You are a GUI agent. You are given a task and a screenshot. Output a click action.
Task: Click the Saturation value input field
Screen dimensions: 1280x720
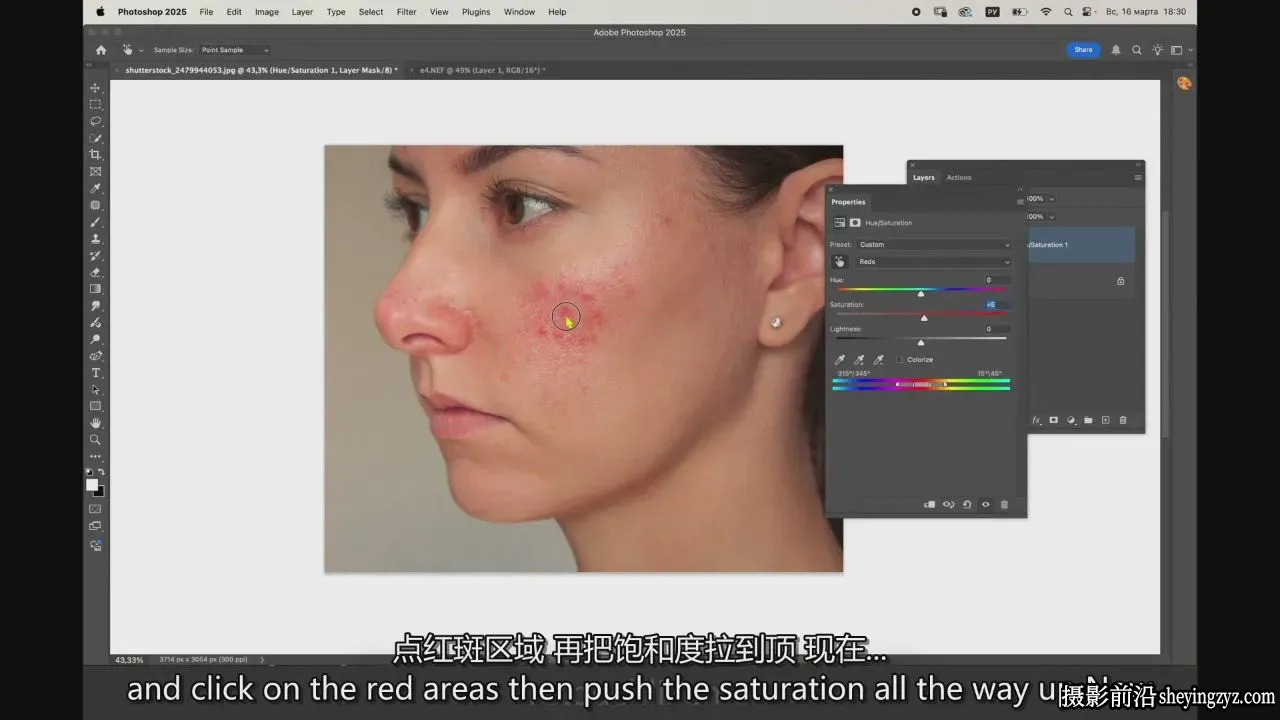pyautogui.click(x=996, y=304)
